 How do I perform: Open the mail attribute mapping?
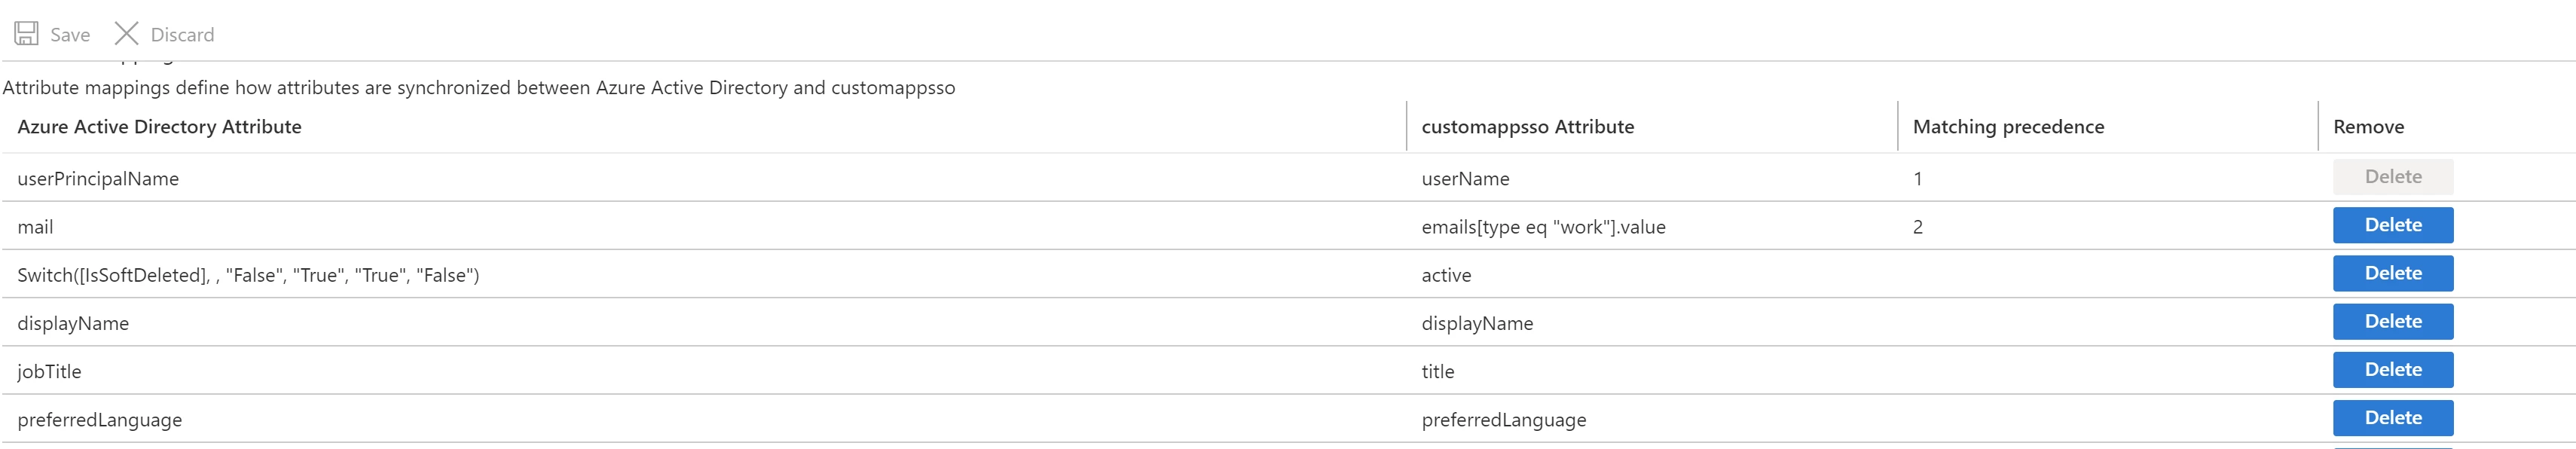(x=35, y=227)
